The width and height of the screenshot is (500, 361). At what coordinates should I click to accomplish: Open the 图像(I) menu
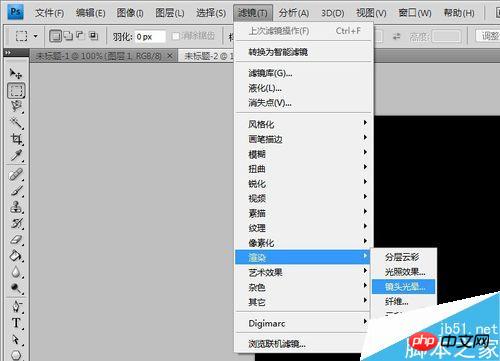pyautogui.click(x=130, y=13)
